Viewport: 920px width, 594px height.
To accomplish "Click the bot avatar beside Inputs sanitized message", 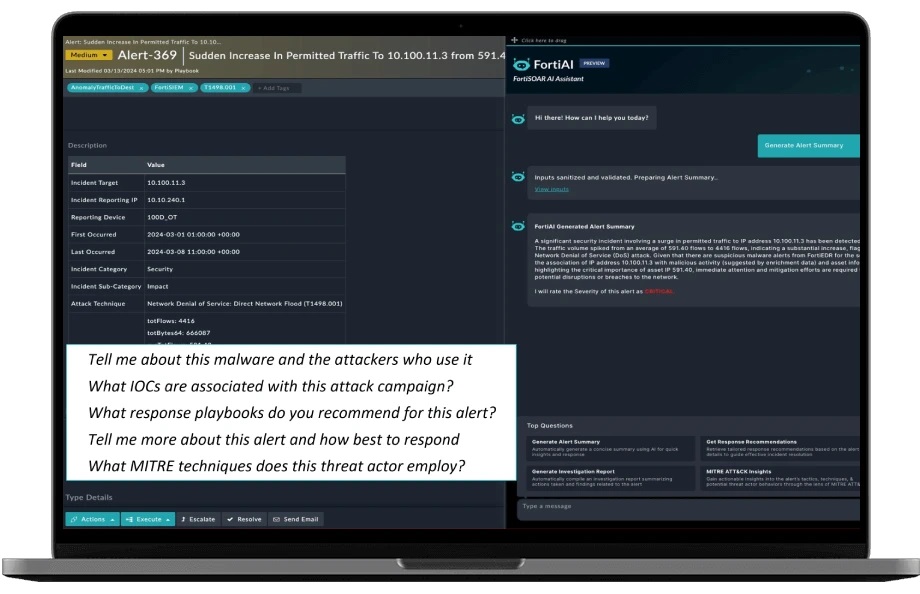I will (518, 178).
